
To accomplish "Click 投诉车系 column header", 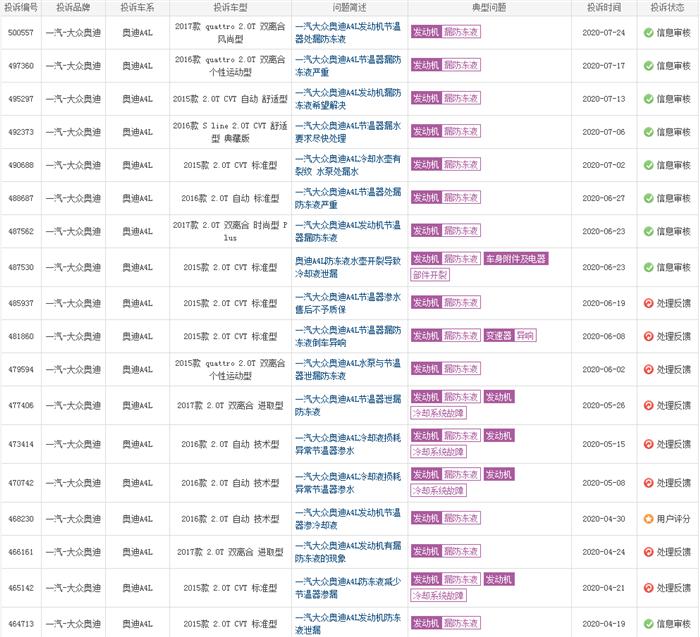I will [138, 8].
